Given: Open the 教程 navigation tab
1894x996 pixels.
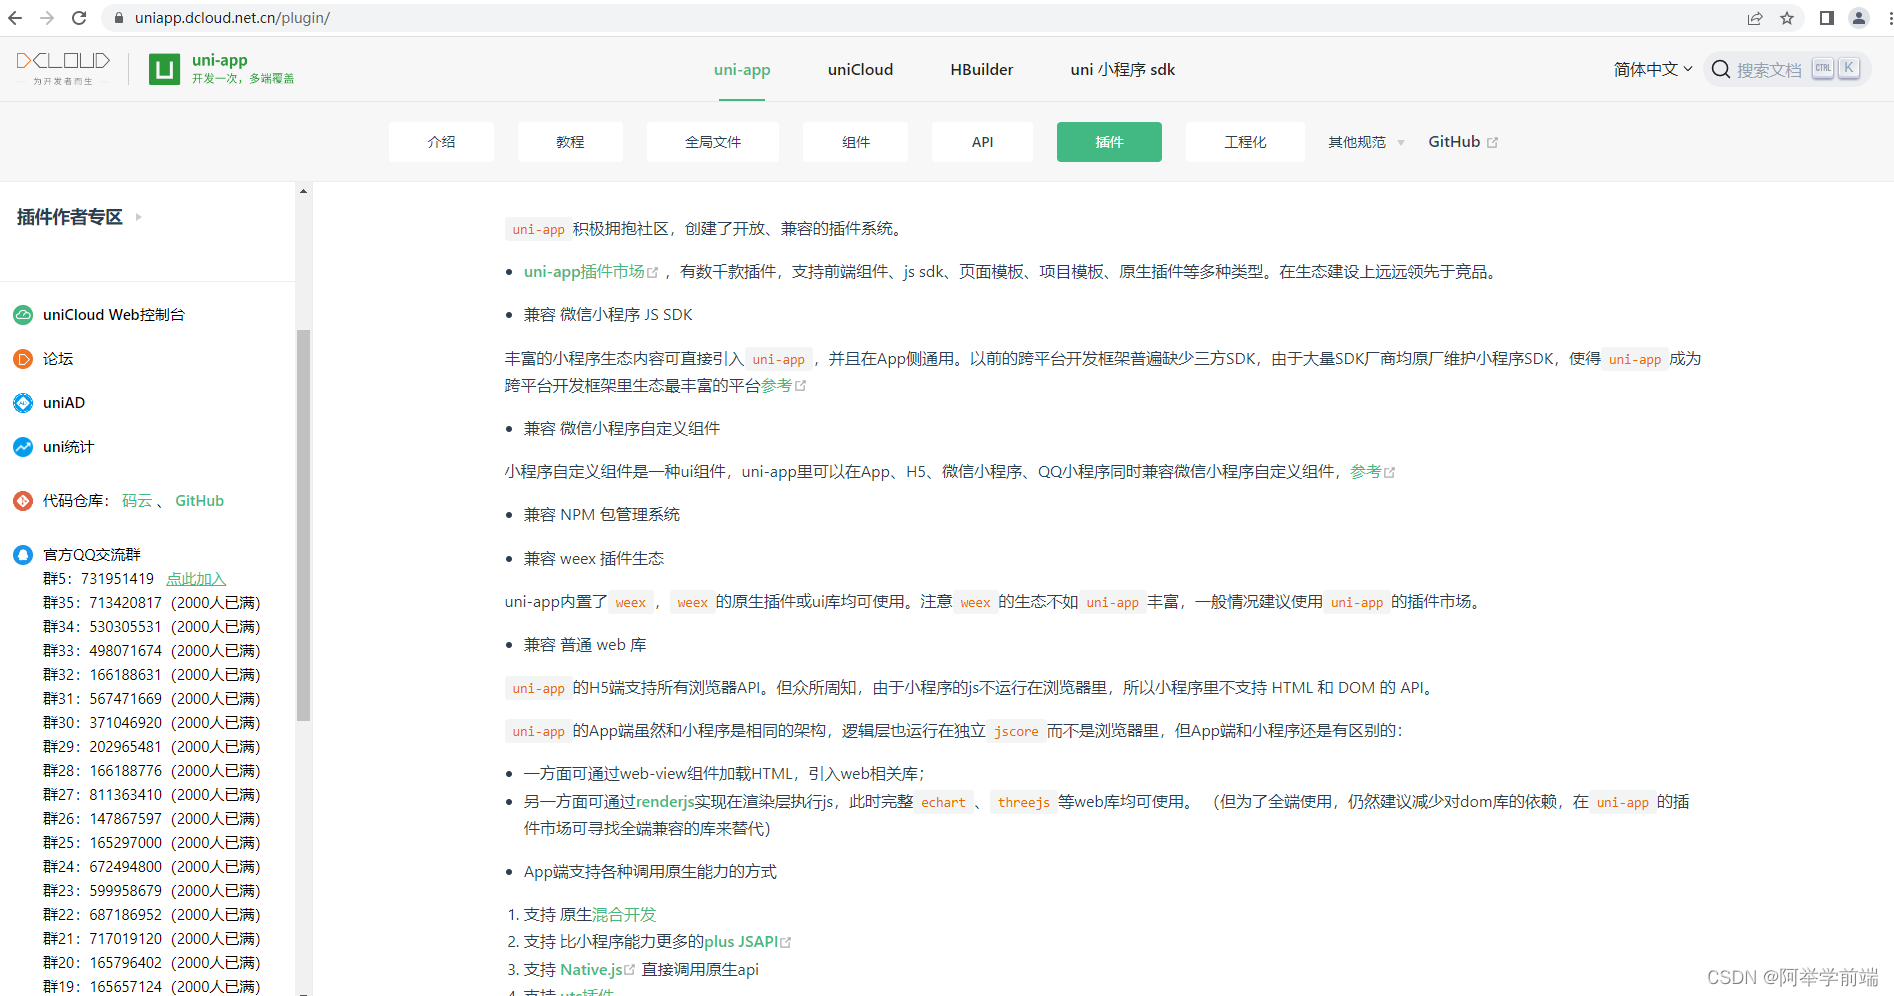Looking at the screenshot, I should pos(570,142).
